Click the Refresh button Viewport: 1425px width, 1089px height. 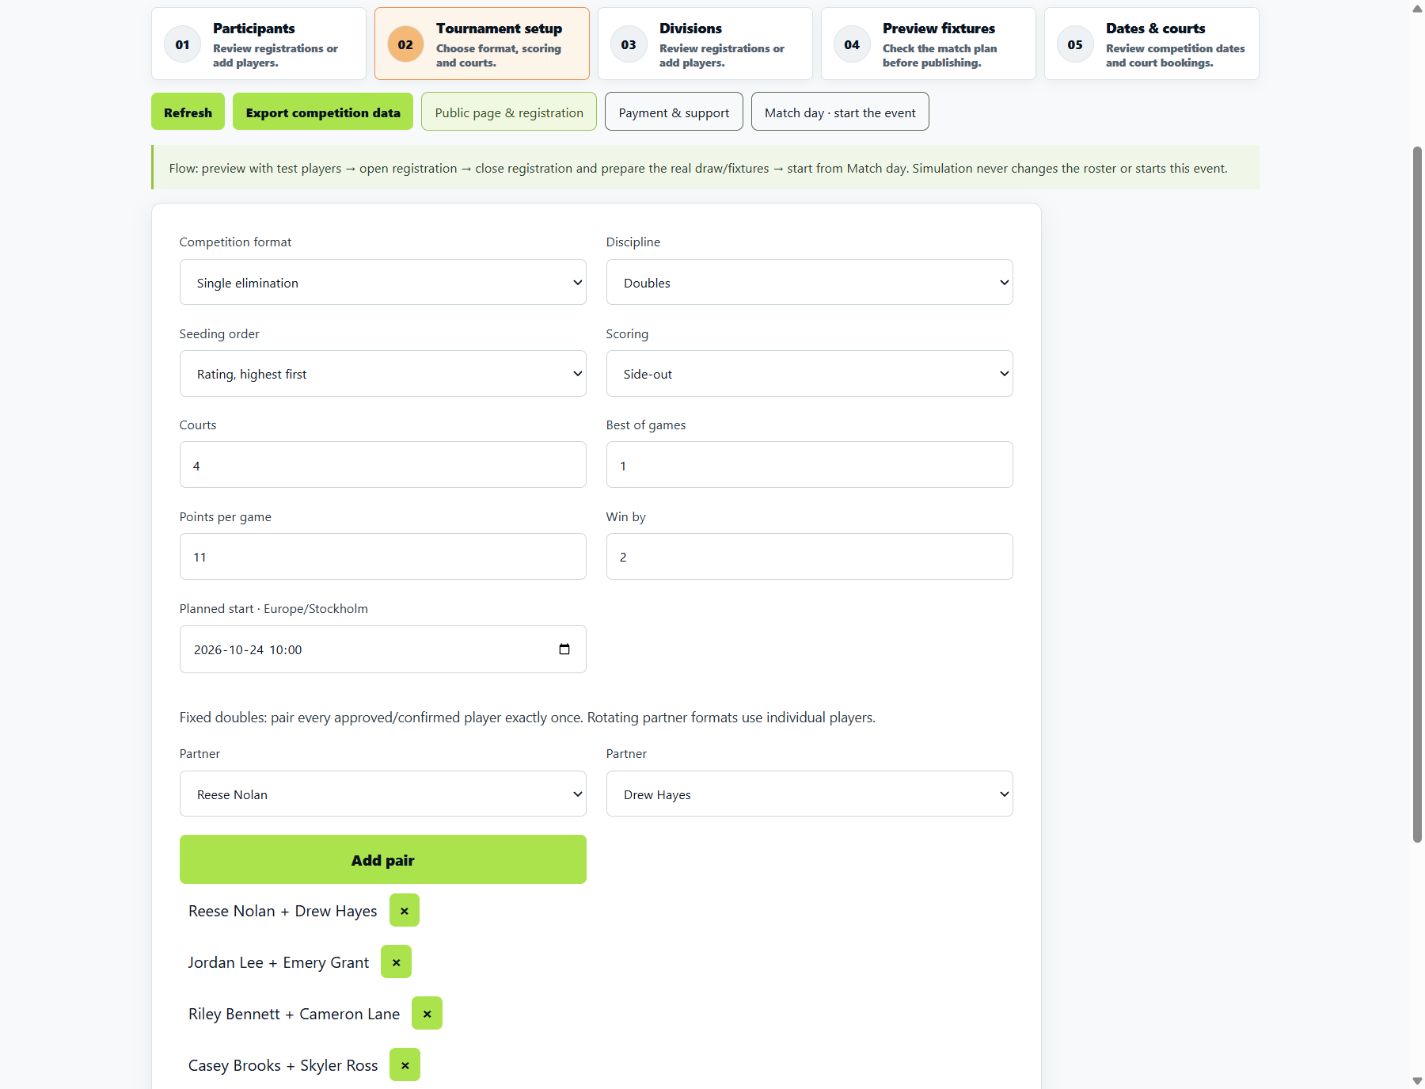[x=188, y=112]
